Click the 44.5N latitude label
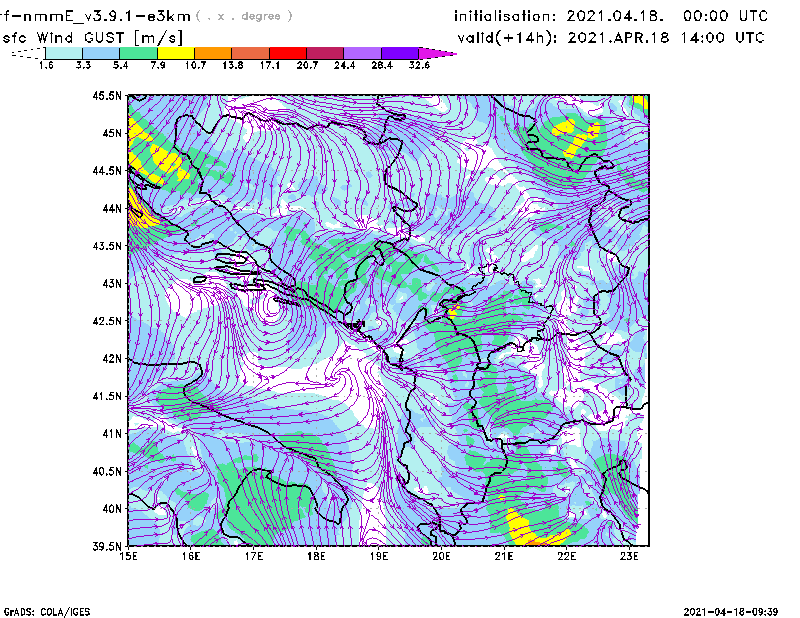 [x=107, y=170]
